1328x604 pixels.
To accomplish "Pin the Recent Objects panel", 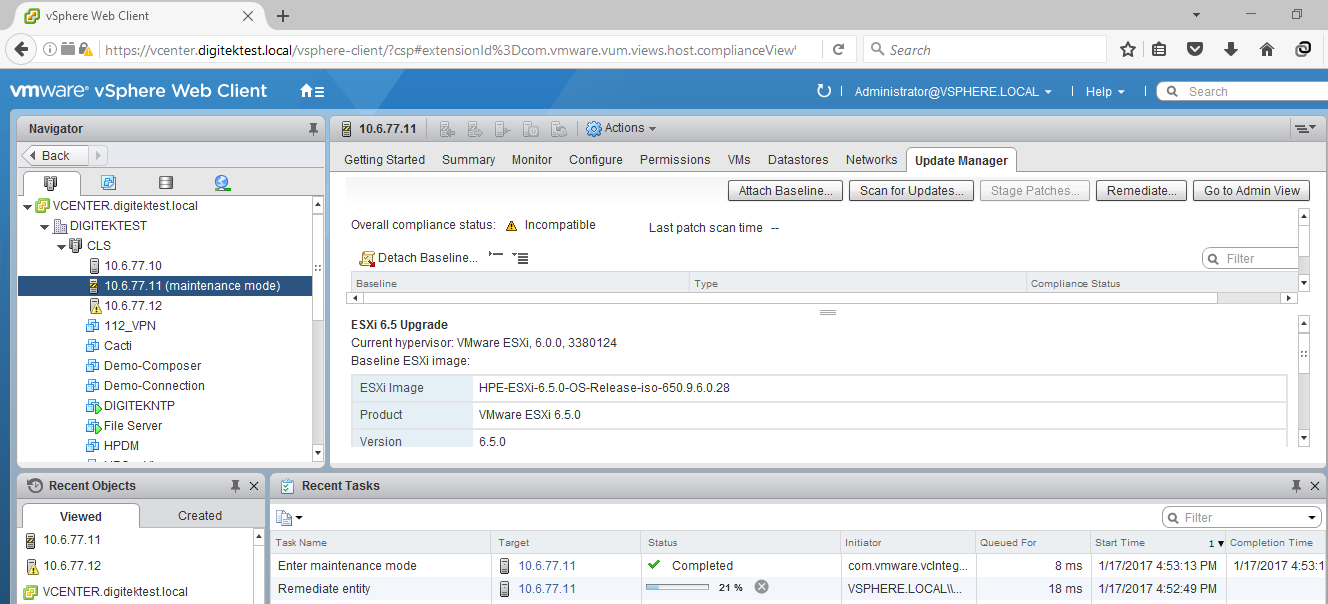I will tap(235, 486).
